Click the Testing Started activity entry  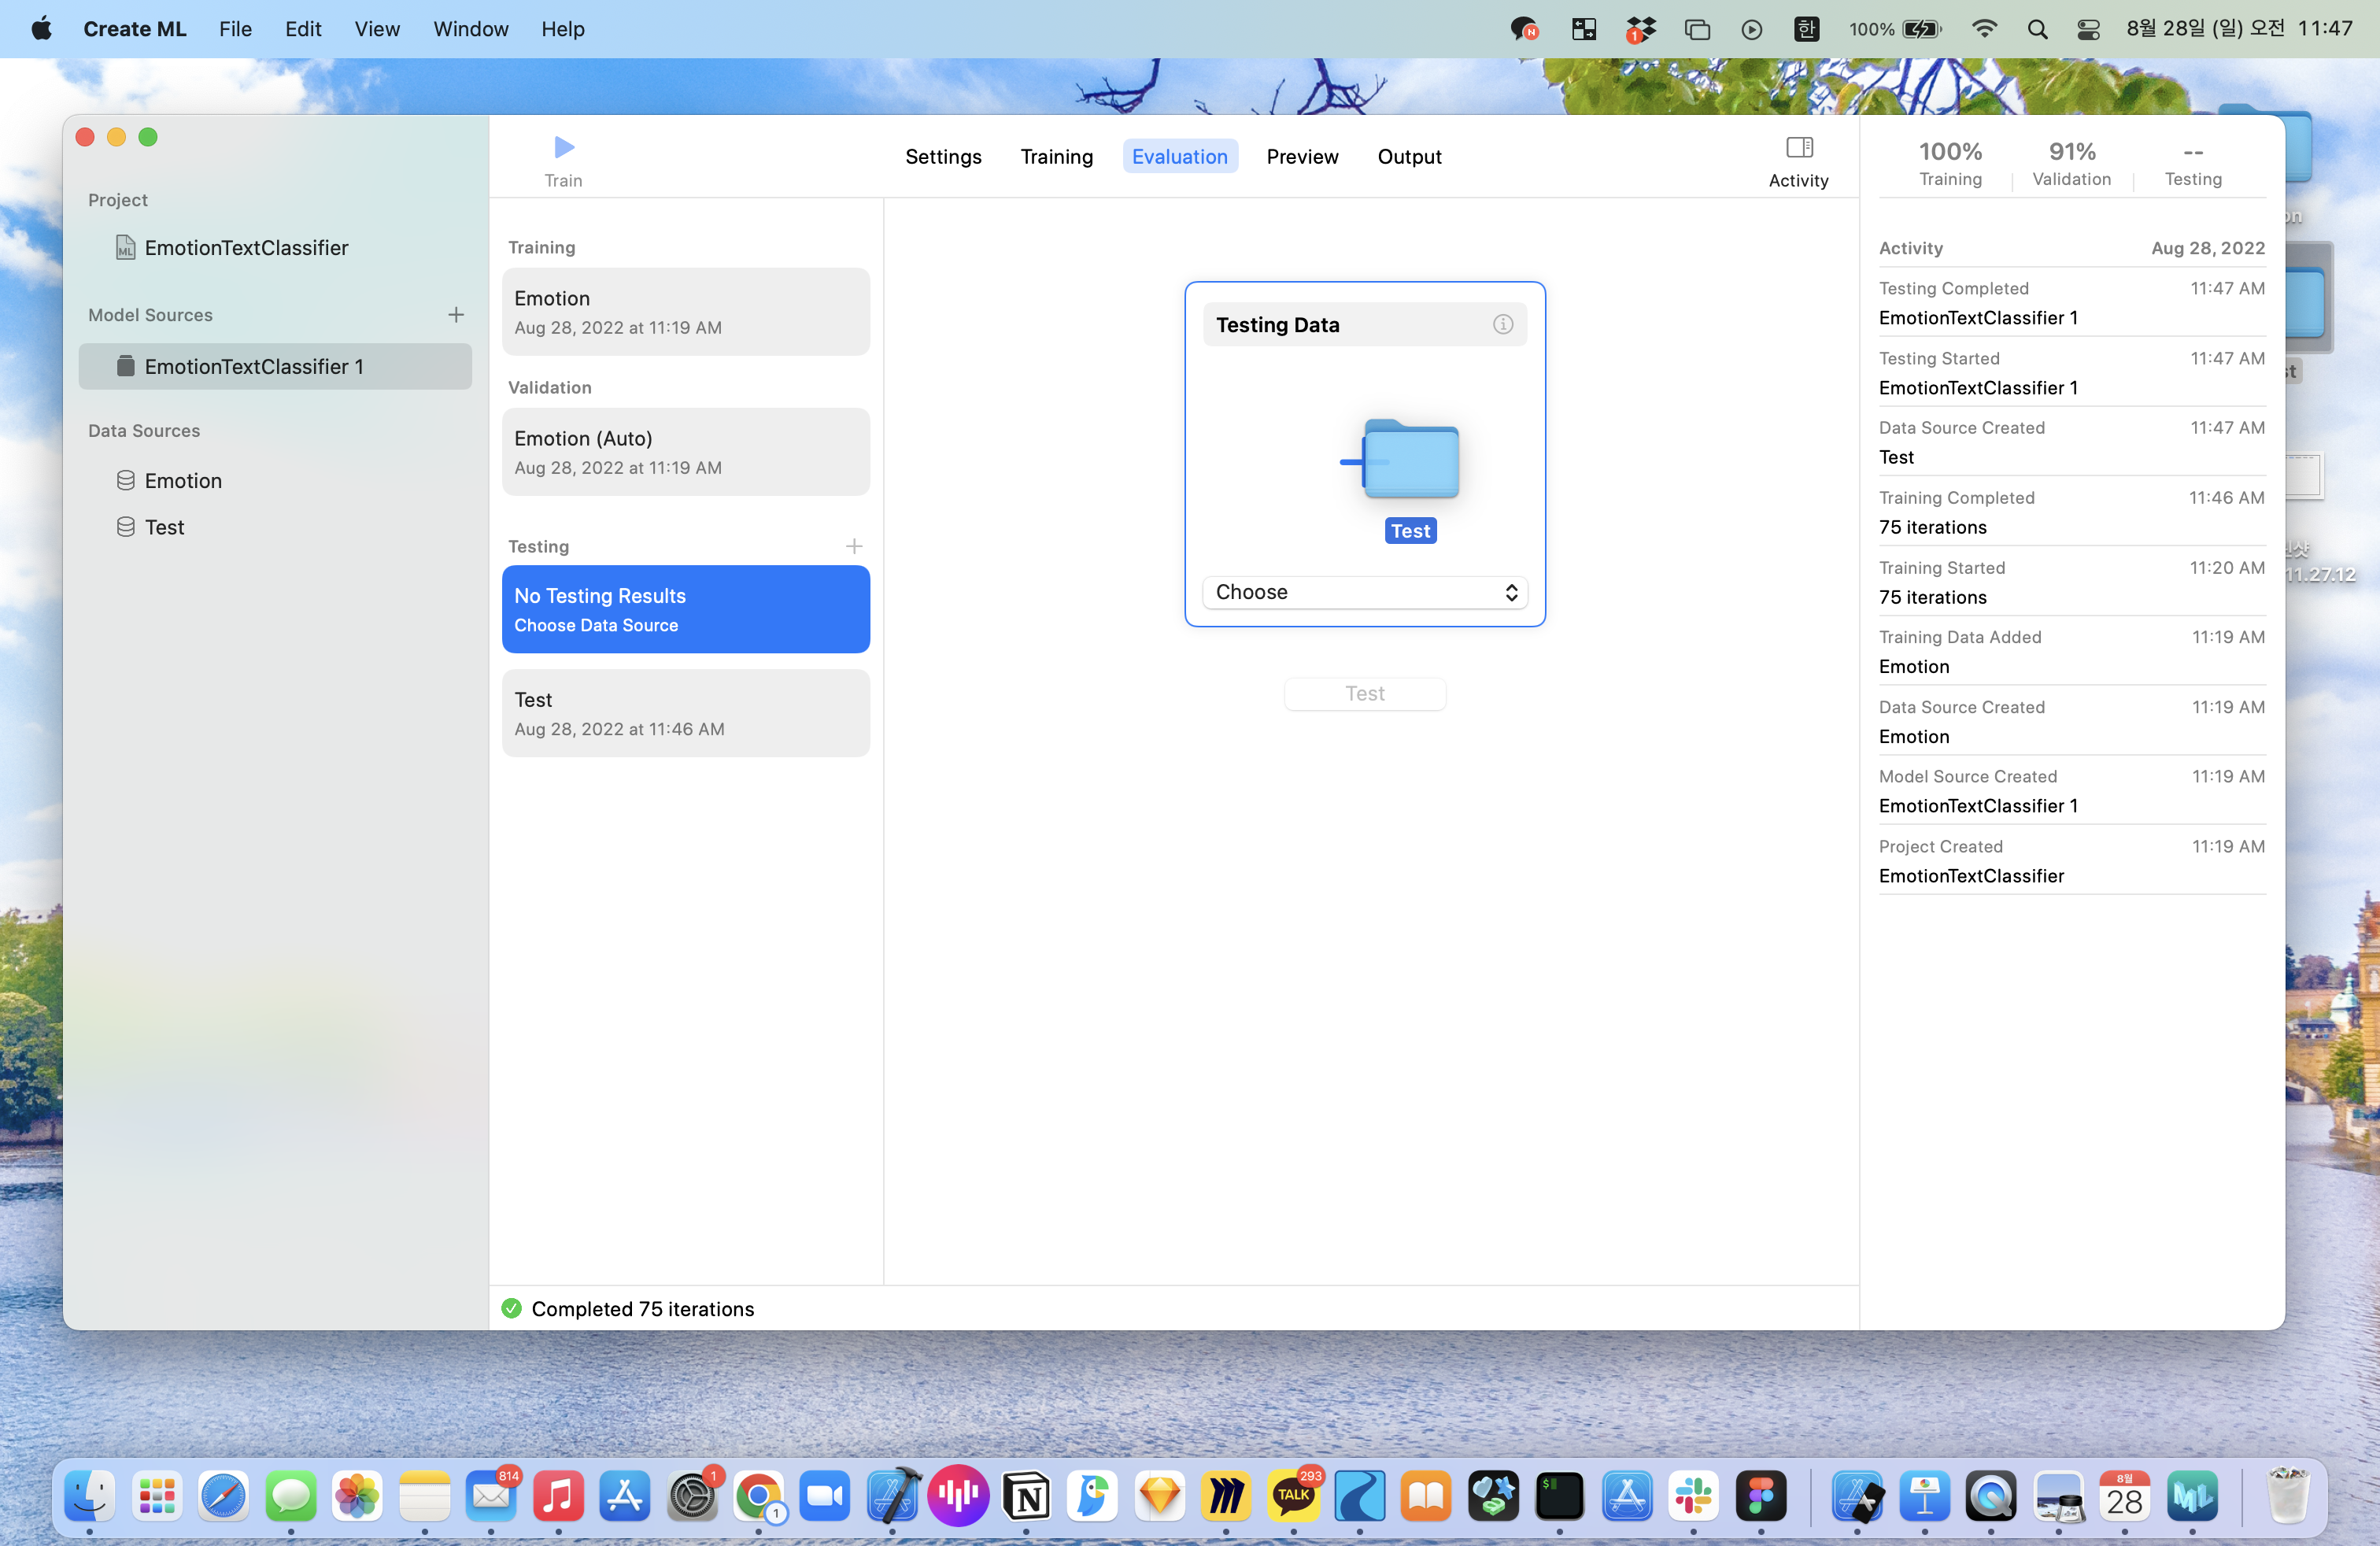point(2072,372)
